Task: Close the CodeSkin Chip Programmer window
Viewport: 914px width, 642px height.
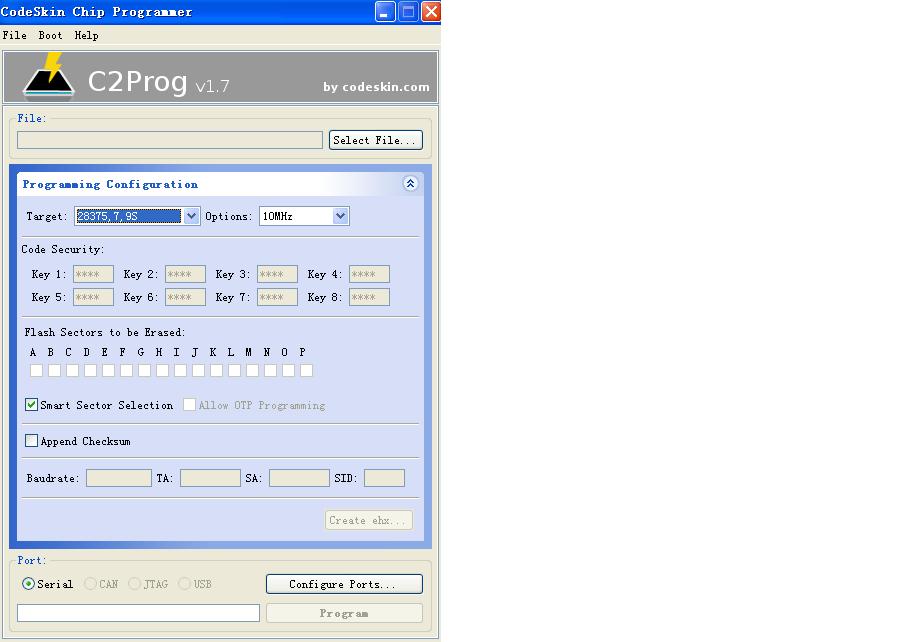Action: point(431,11)
